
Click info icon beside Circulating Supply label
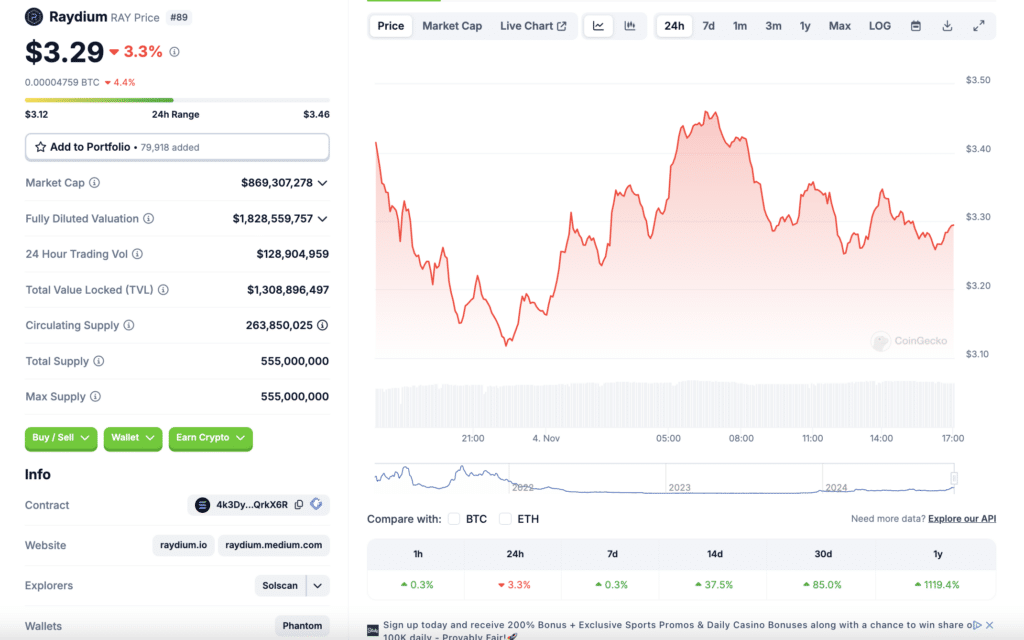click(x=129, y=325)
